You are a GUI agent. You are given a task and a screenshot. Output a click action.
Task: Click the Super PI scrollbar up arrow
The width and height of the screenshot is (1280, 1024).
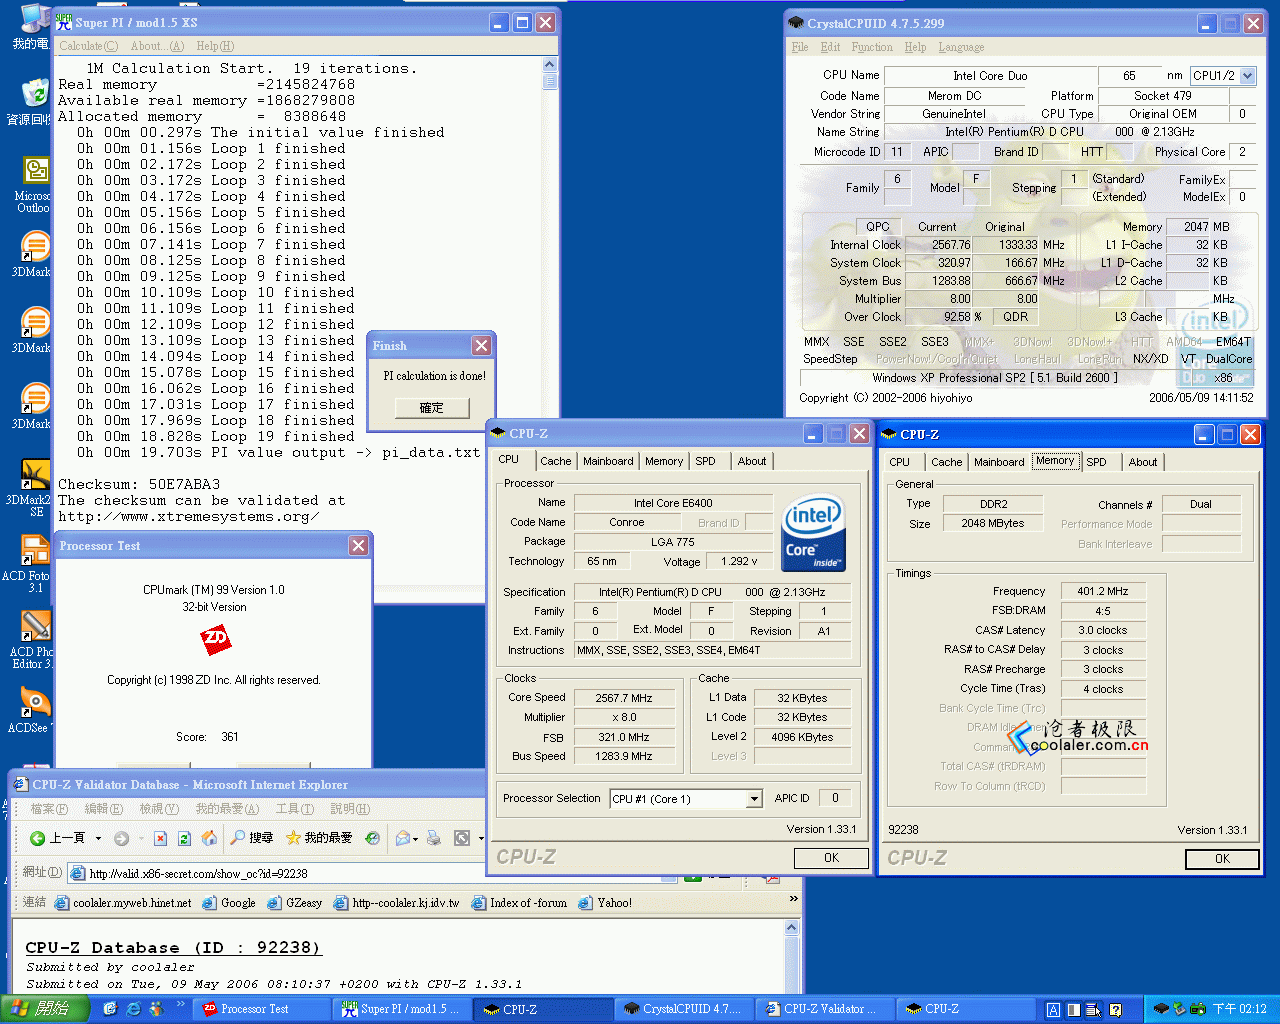550,65
